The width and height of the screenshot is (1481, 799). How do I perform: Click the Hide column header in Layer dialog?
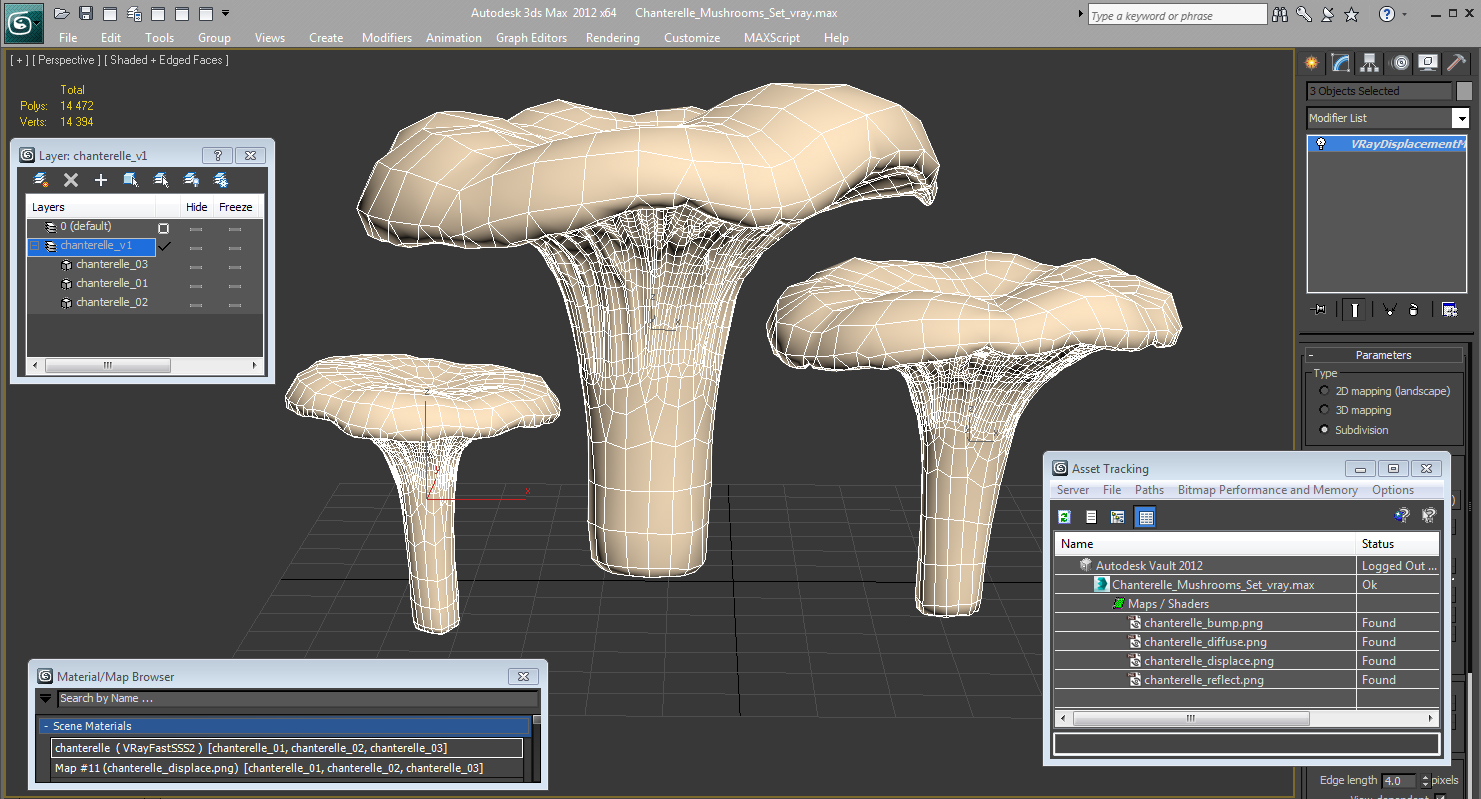(x=197, y=207)
